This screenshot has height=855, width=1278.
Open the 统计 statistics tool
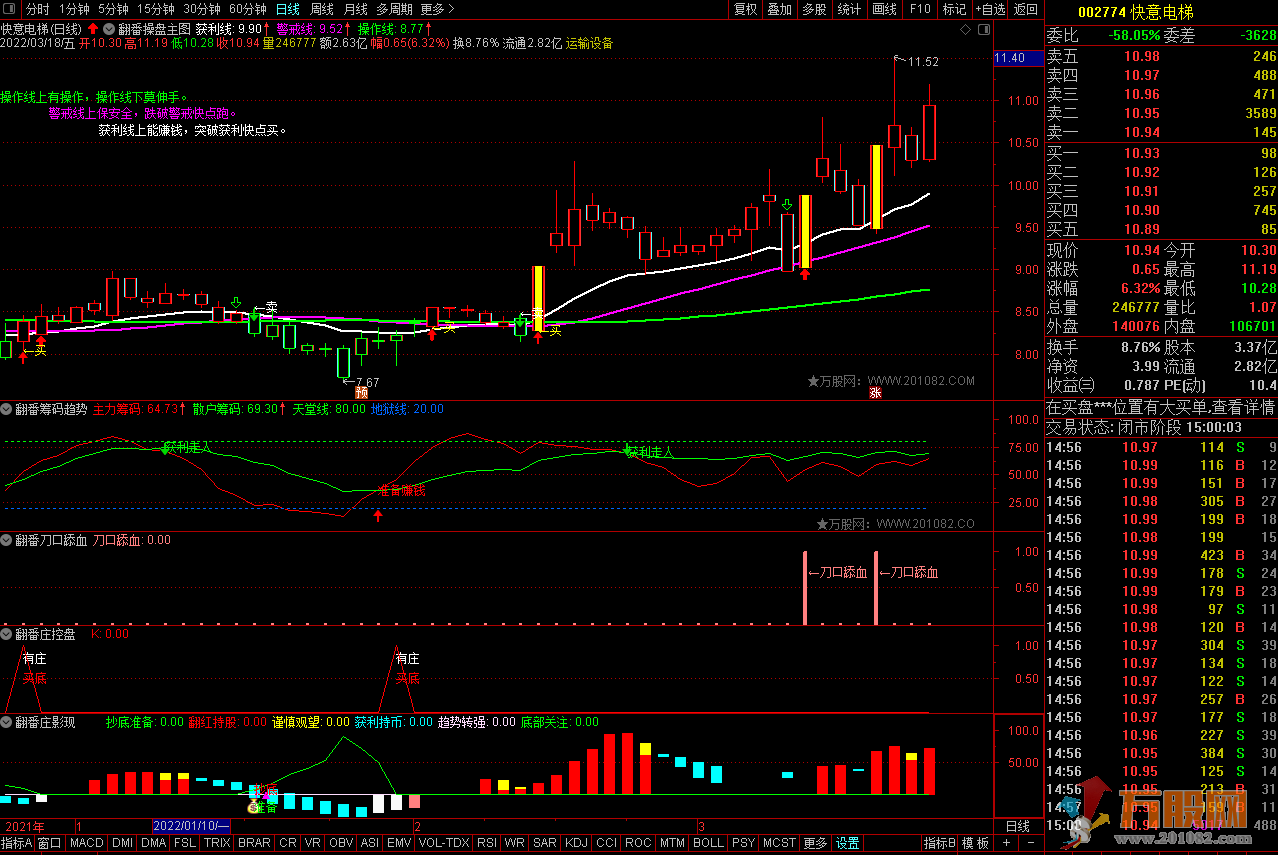coord(849,9)
